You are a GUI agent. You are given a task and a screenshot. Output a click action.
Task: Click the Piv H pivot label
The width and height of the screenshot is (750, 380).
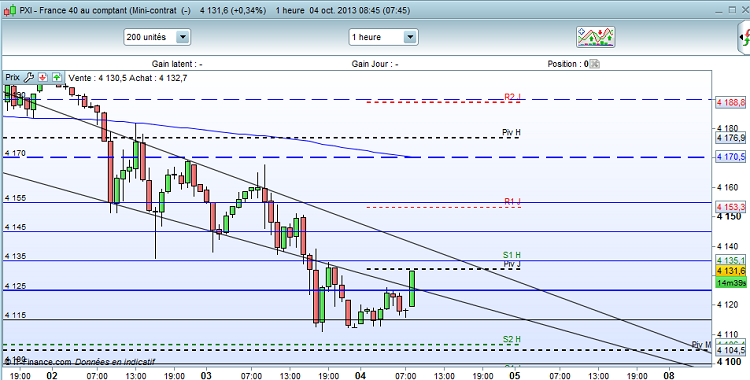pyautogui.click(x=511, y=132)
